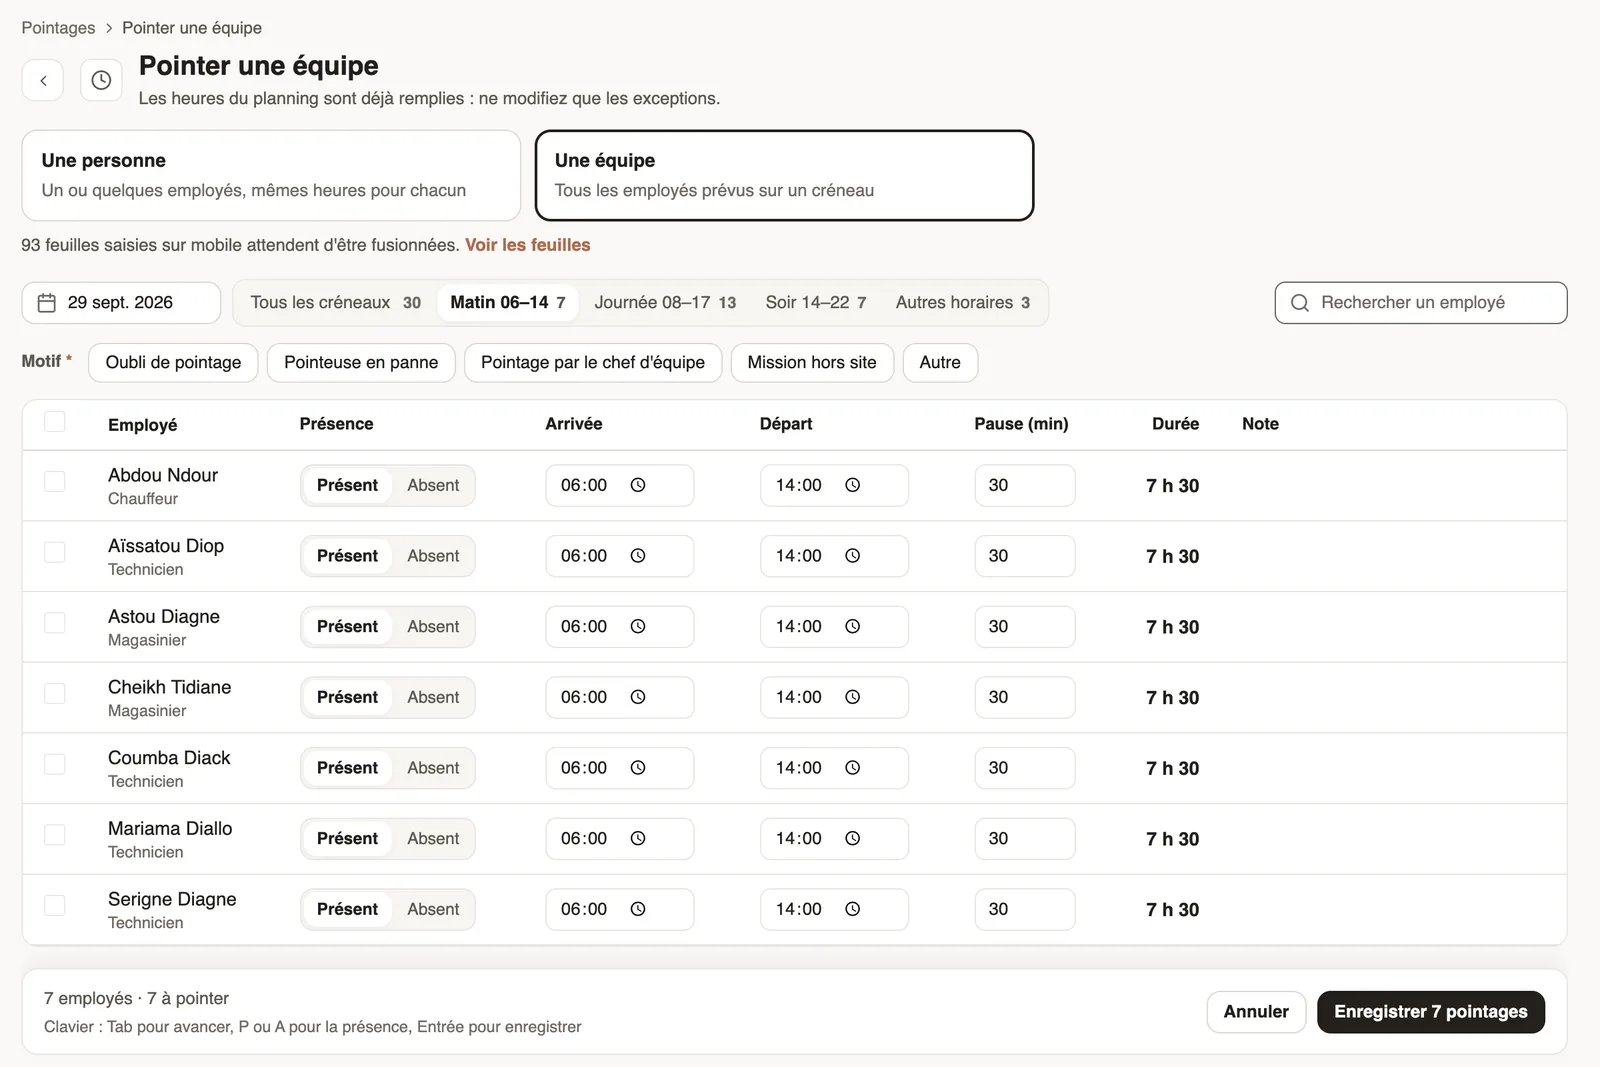Mark Coumba Diack as Absent
Image resolution: width=1600 pixels, height=1067 pixels.
pyautogui.click(x=433, y=768)
